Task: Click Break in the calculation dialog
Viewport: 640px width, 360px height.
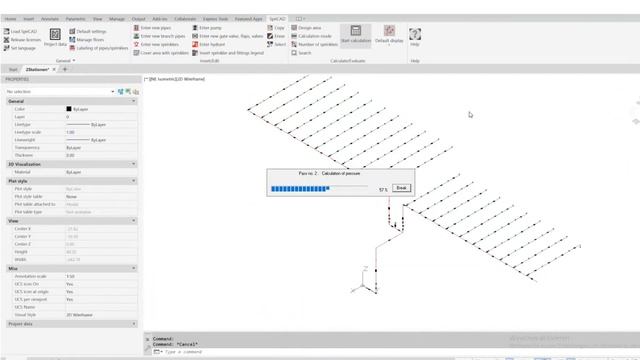Action: [x=401, y=188]
